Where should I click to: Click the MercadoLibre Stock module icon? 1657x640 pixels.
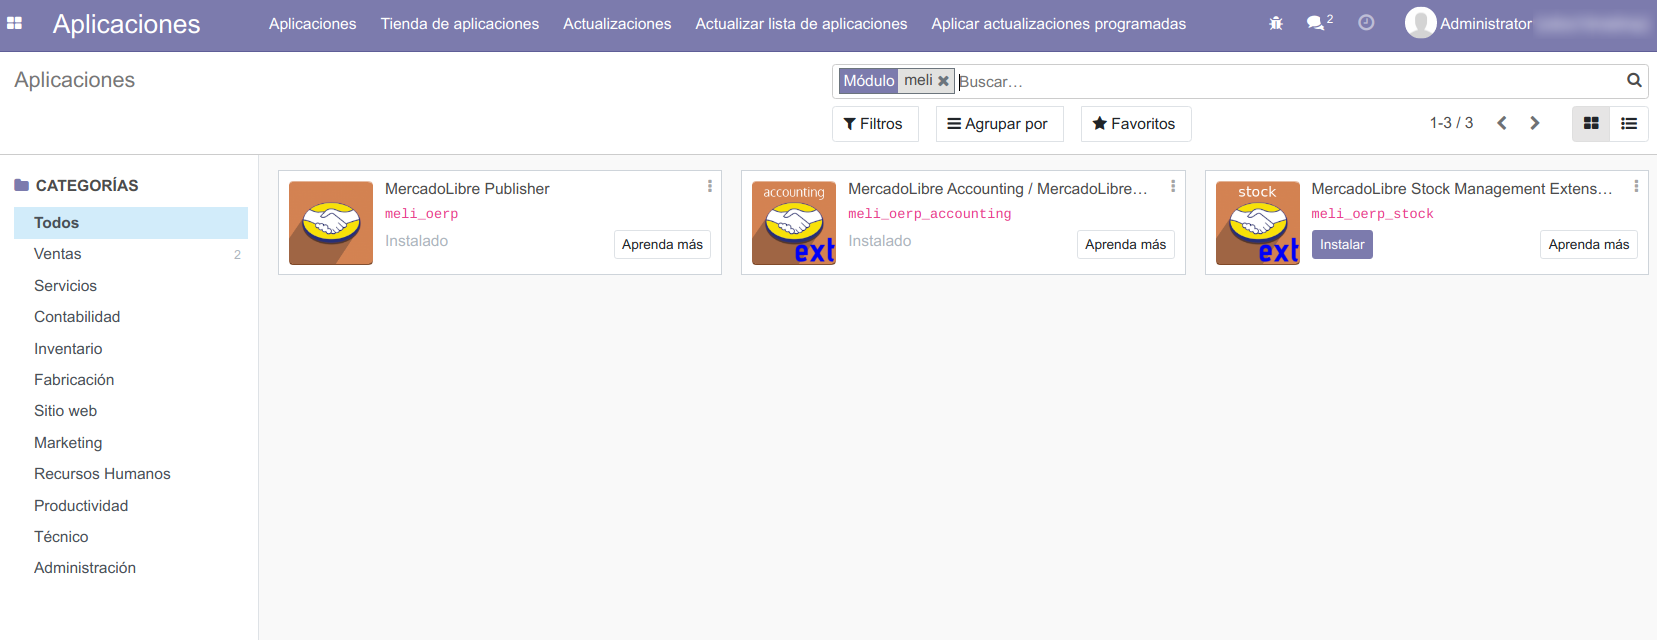tap(1258, 223)
